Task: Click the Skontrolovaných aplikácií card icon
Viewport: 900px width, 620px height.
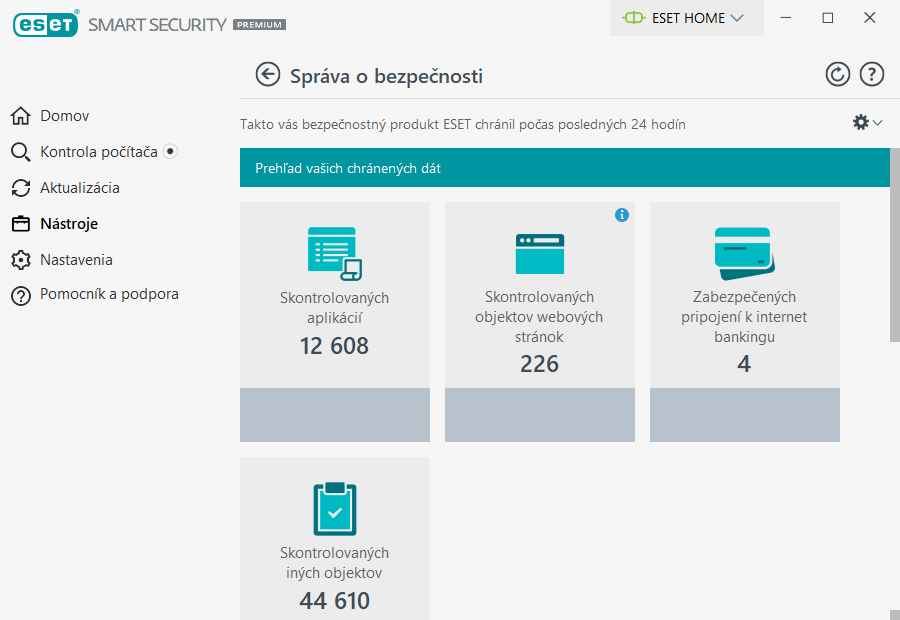Action: click(x=334, y=252)
